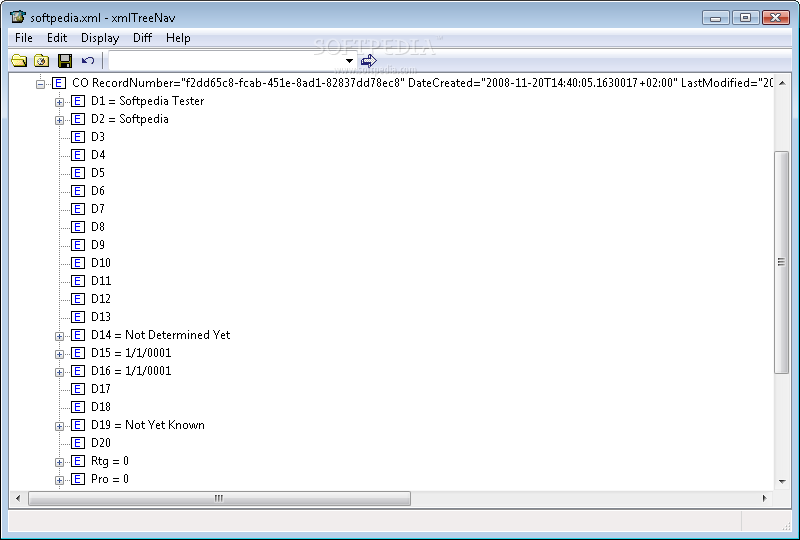The image size is (800, 540).
Task: Click the E element icon beside D13
Action: (x=78, y=317)
